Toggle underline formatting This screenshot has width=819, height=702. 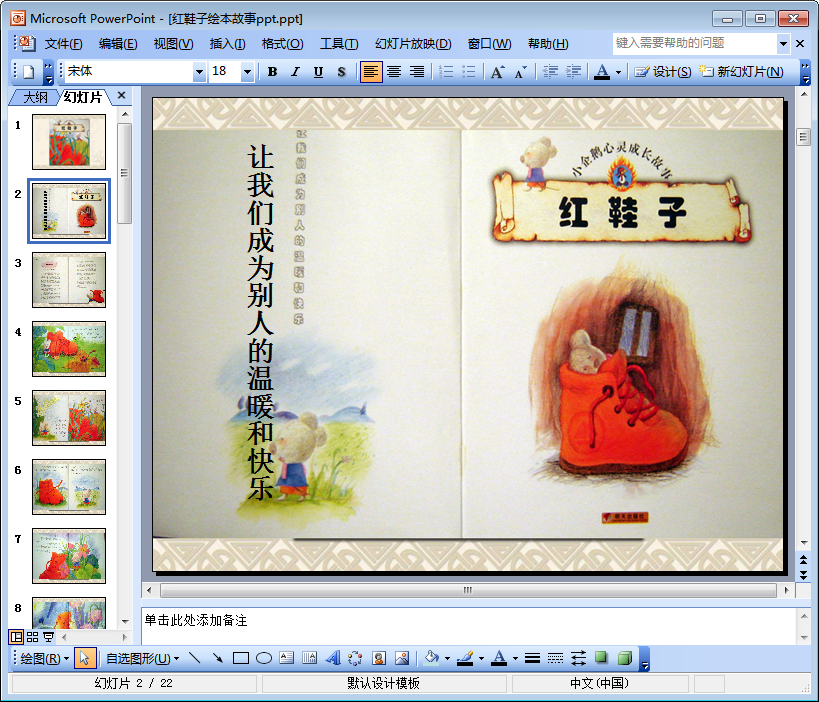click(x=318, y=72)
